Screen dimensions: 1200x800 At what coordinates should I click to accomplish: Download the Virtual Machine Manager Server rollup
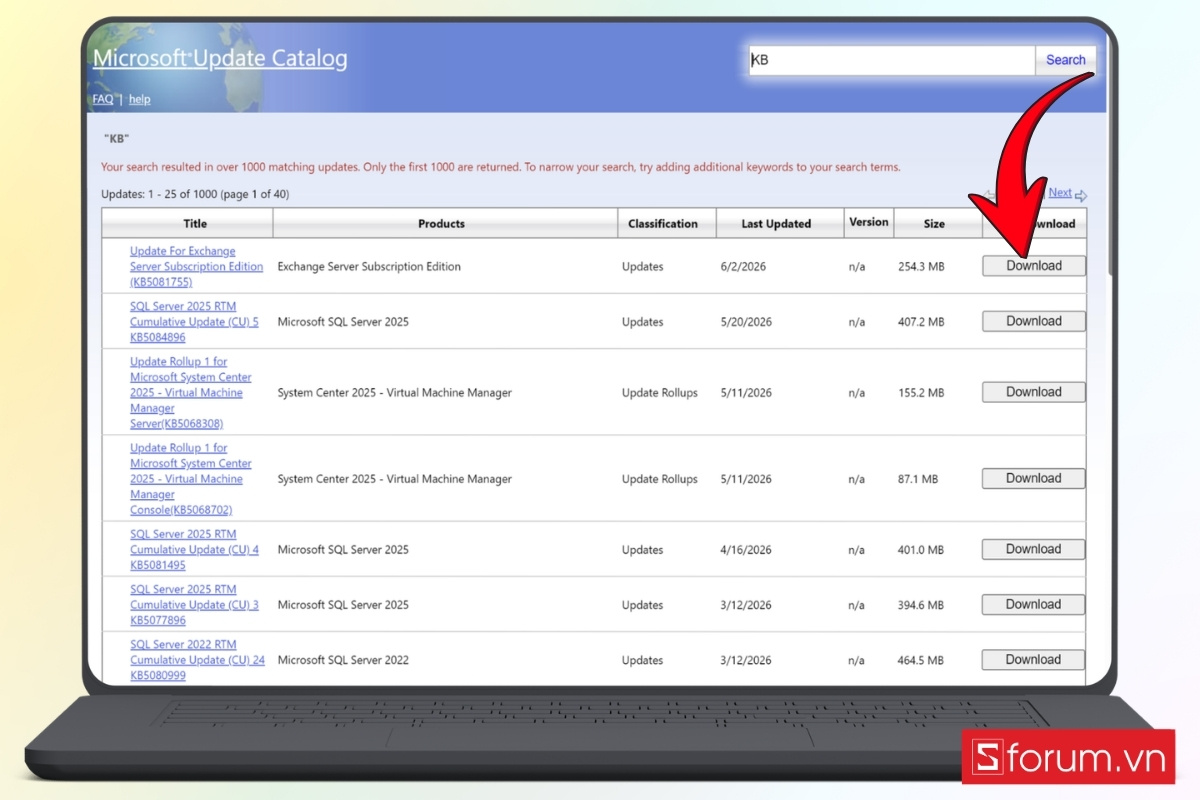[x=1033, y=392]
